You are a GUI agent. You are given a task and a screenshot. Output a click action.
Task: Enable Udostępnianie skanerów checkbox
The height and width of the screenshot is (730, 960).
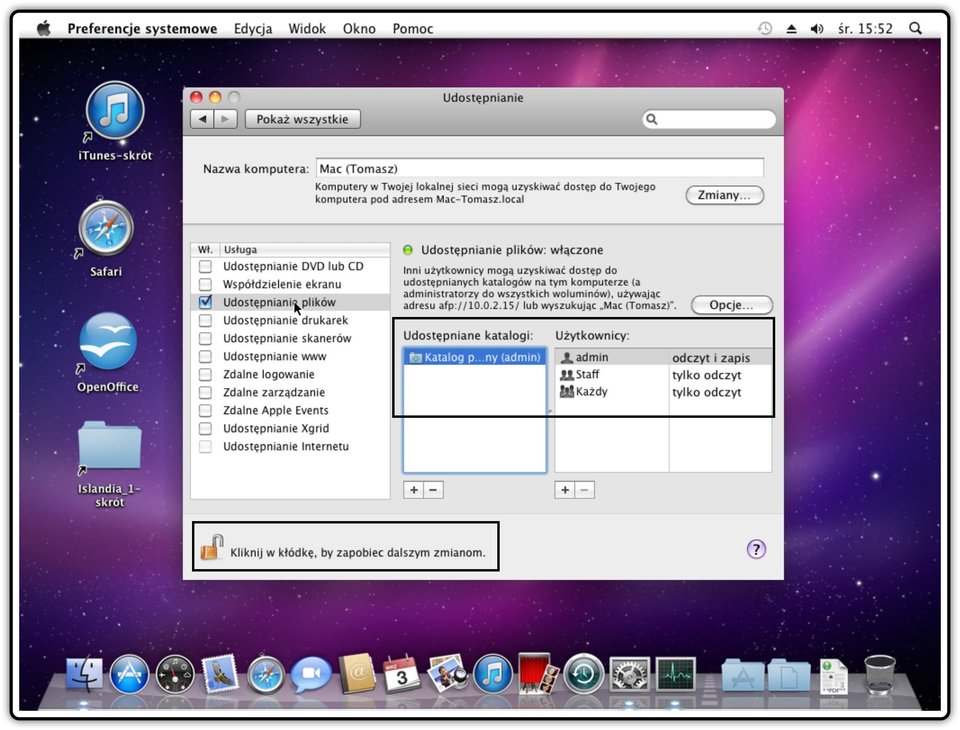[205, 338]
